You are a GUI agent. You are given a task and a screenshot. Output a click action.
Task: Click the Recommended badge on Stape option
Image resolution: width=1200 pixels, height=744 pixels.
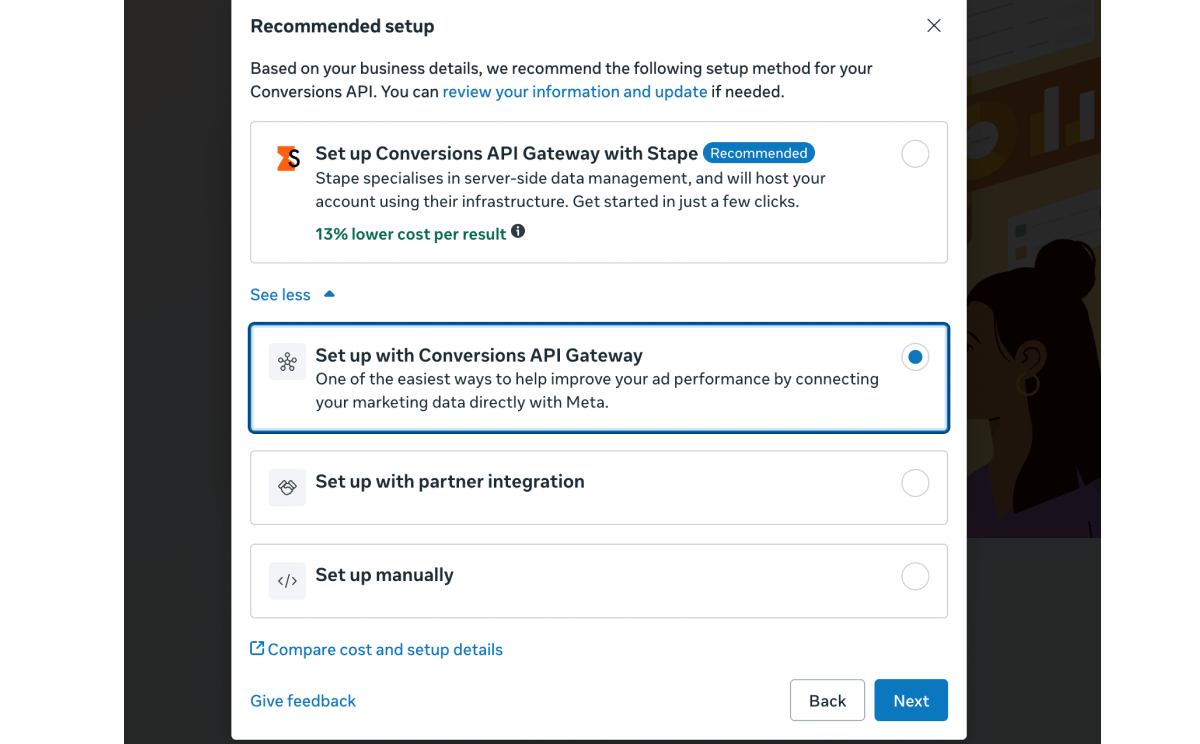(759, 153)
